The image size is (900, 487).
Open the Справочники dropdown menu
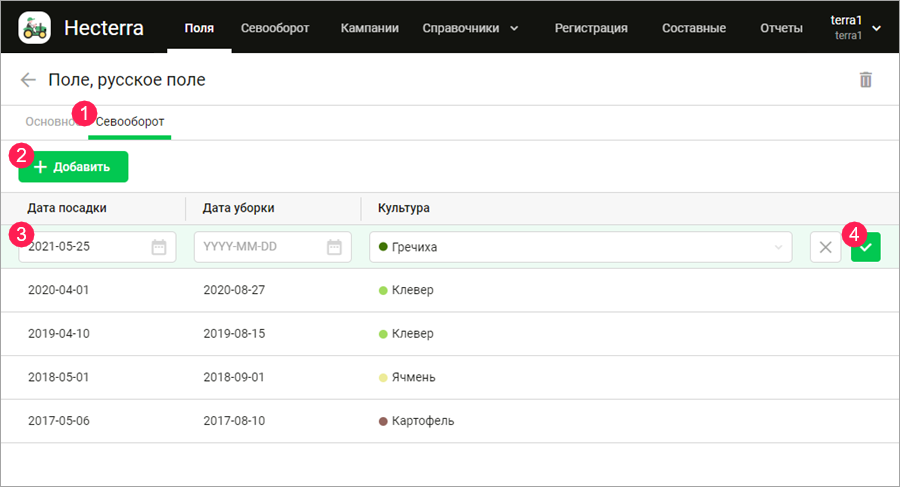470,28
